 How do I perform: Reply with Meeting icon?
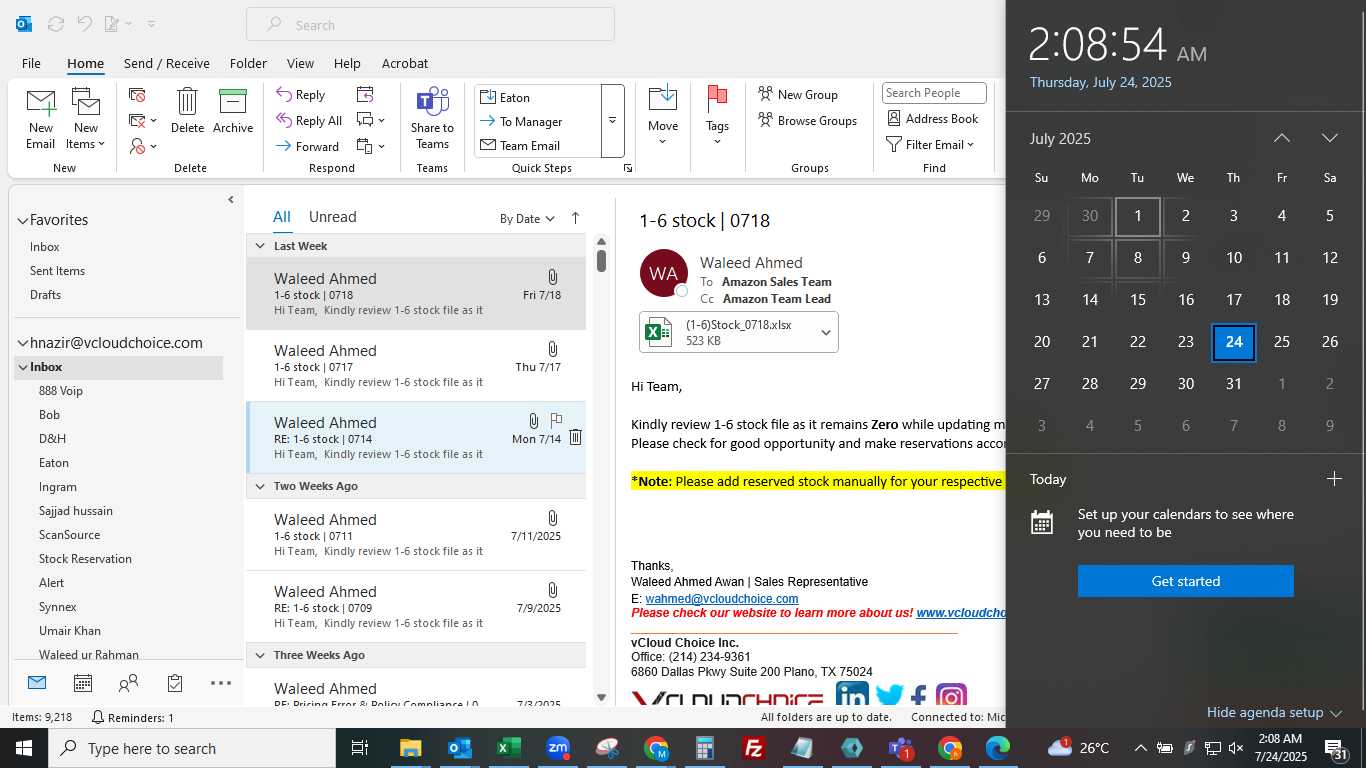click(365, 95)
